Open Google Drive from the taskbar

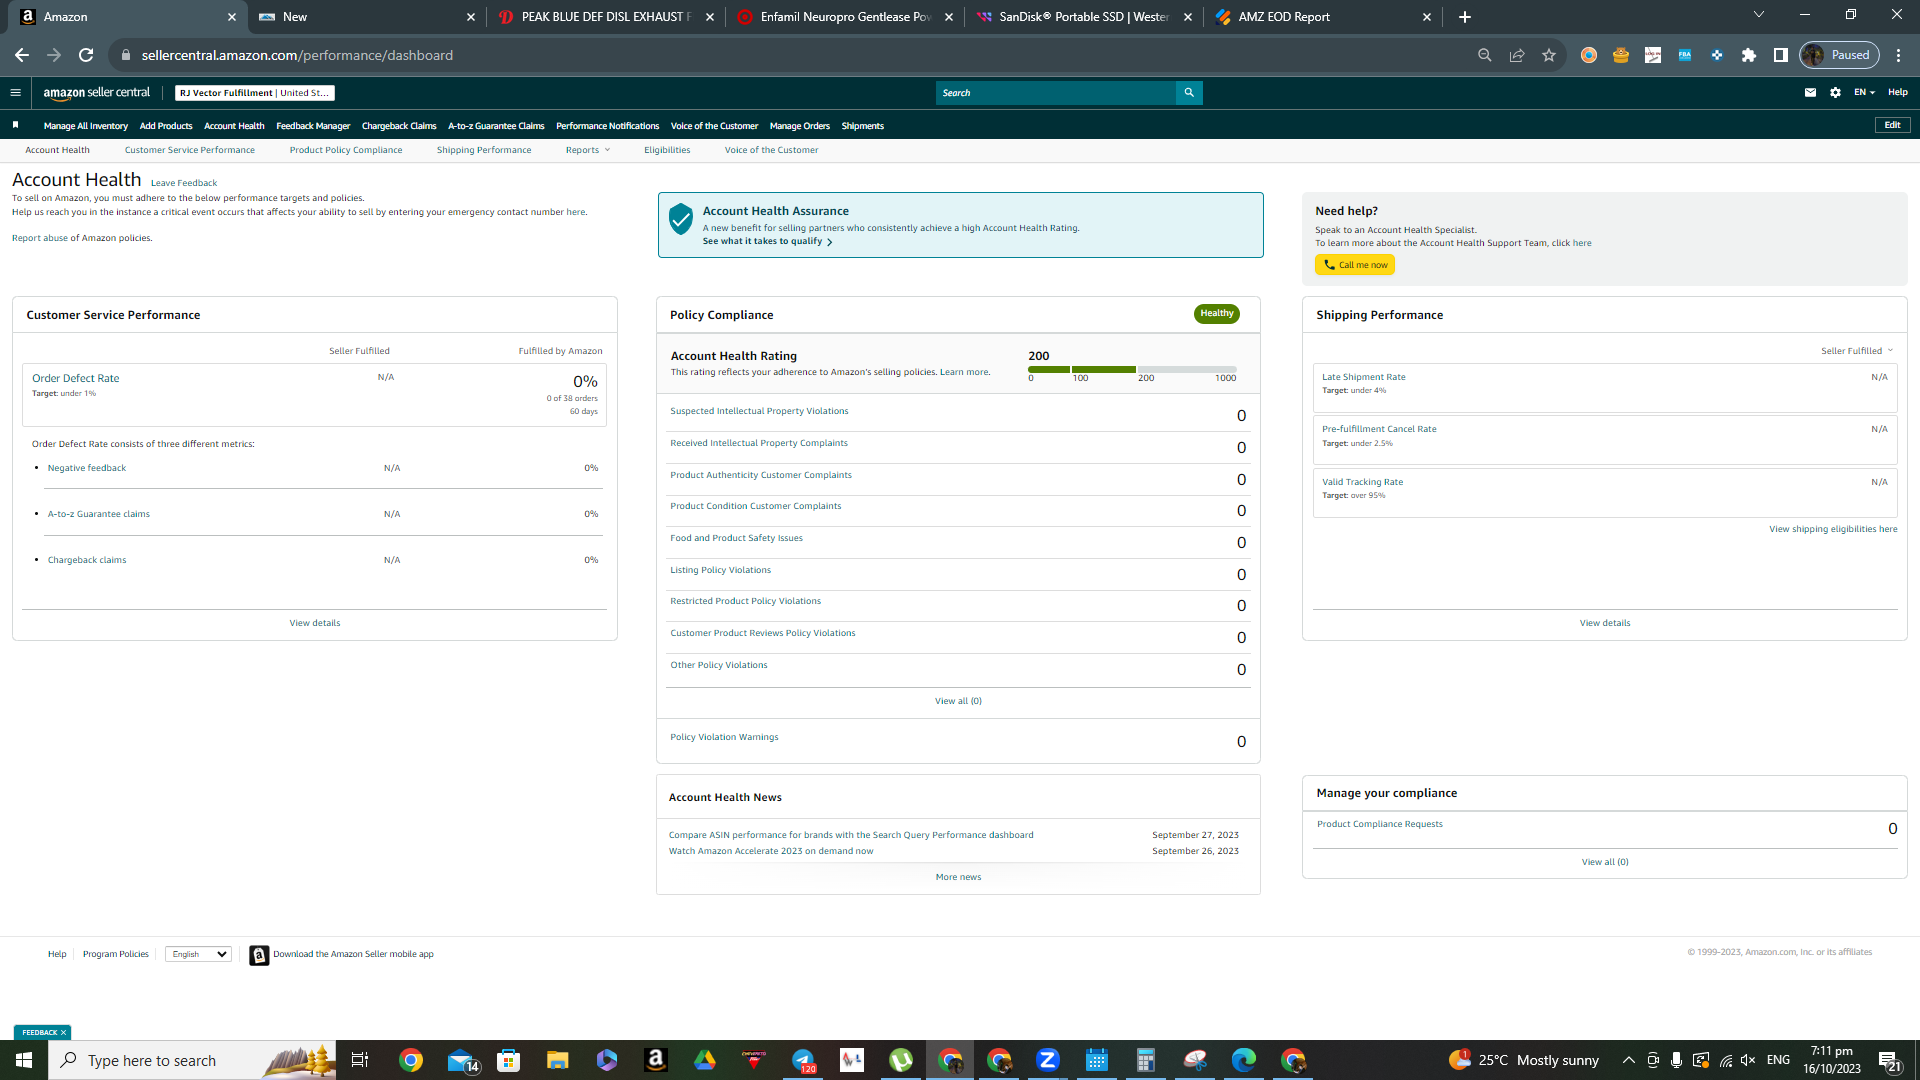pos(705,1060)
